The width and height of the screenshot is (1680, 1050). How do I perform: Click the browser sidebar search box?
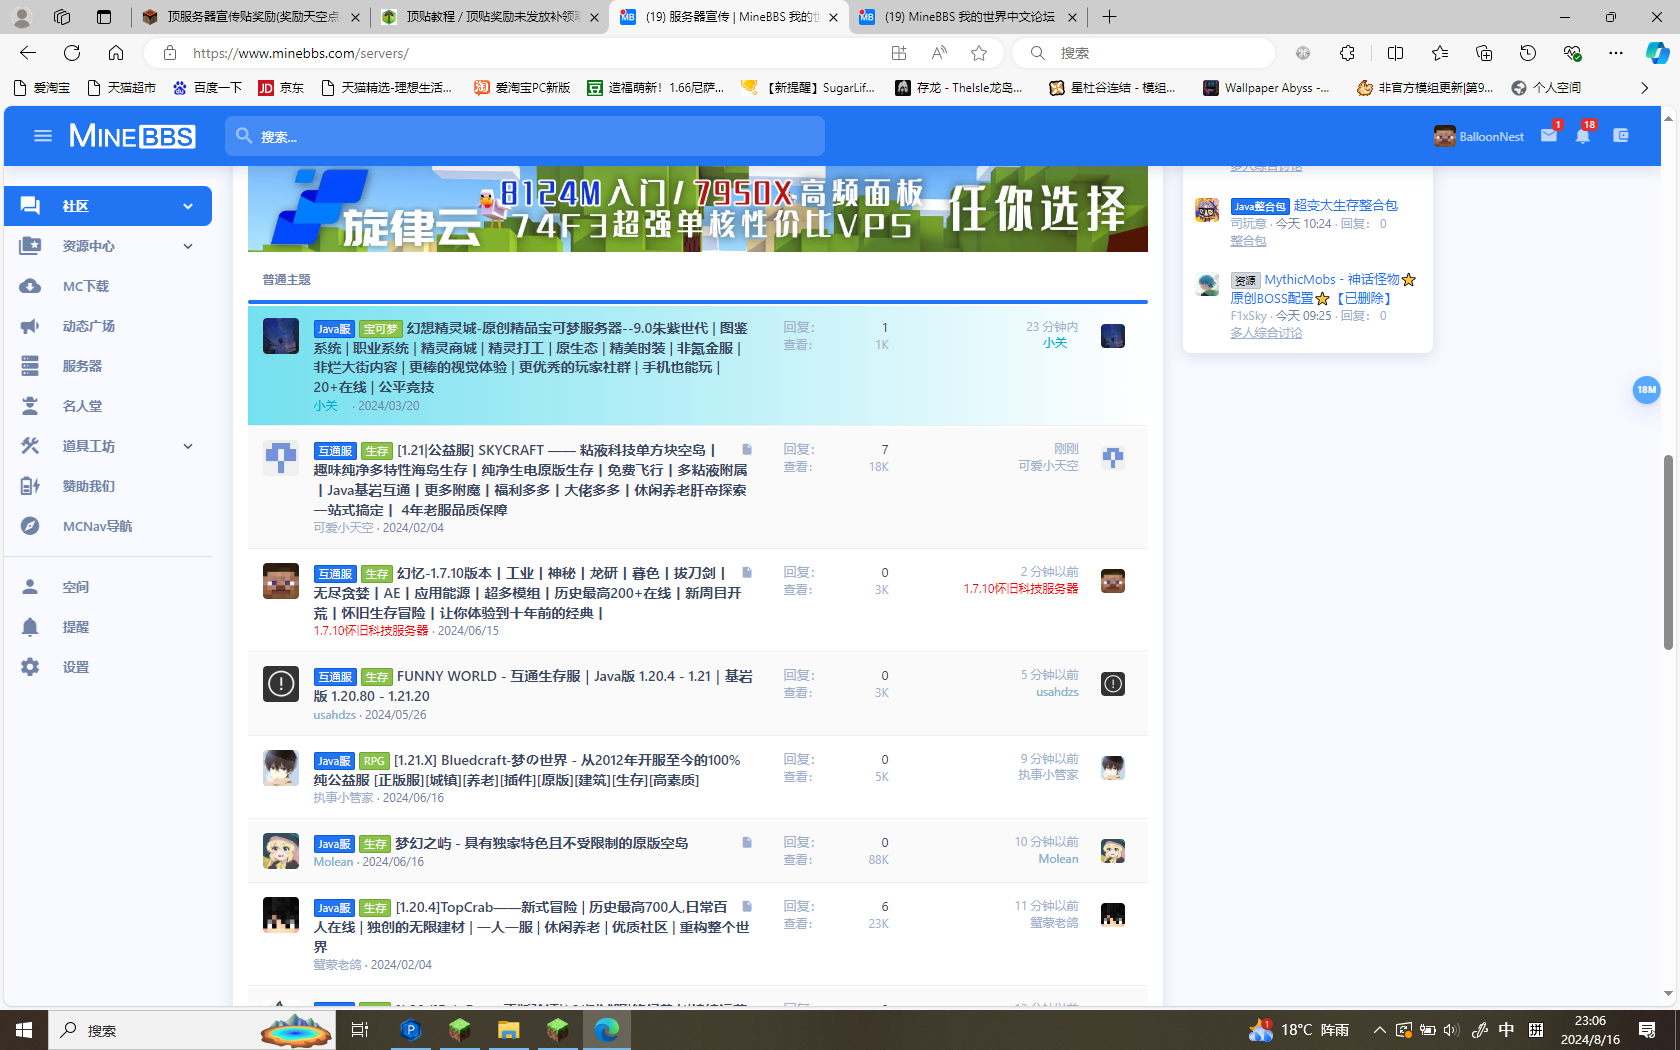point(1143,53)
